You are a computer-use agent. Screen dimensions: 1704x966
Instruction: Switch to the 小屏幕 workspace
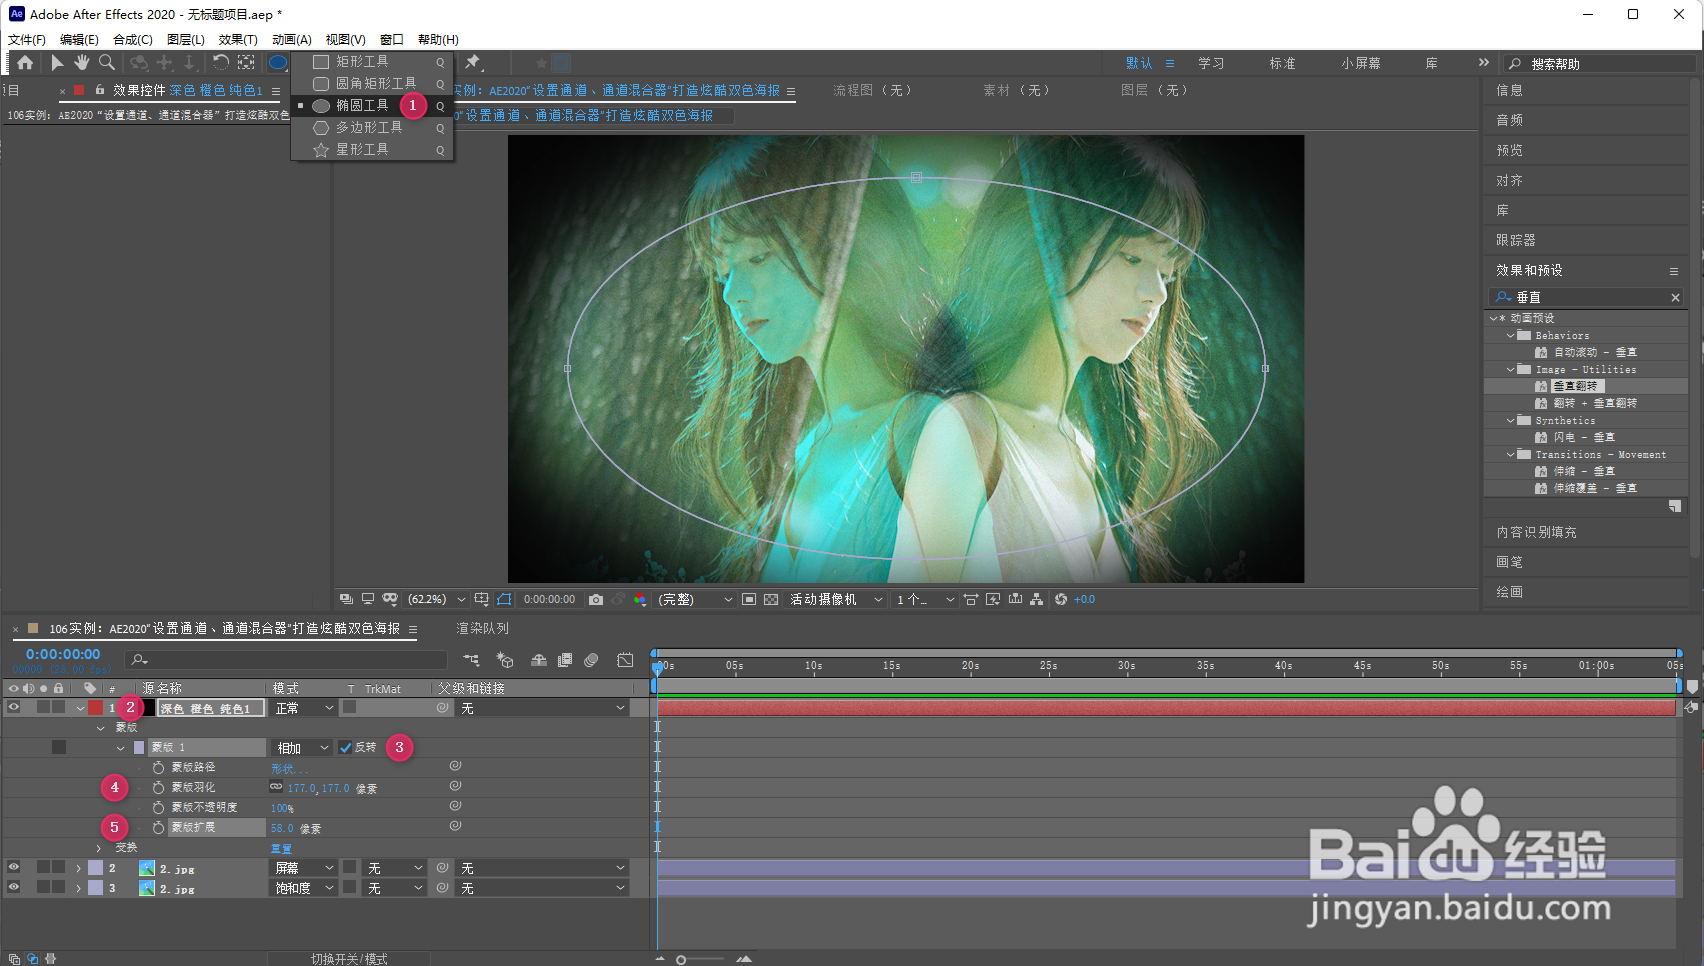pos(1361,63)
